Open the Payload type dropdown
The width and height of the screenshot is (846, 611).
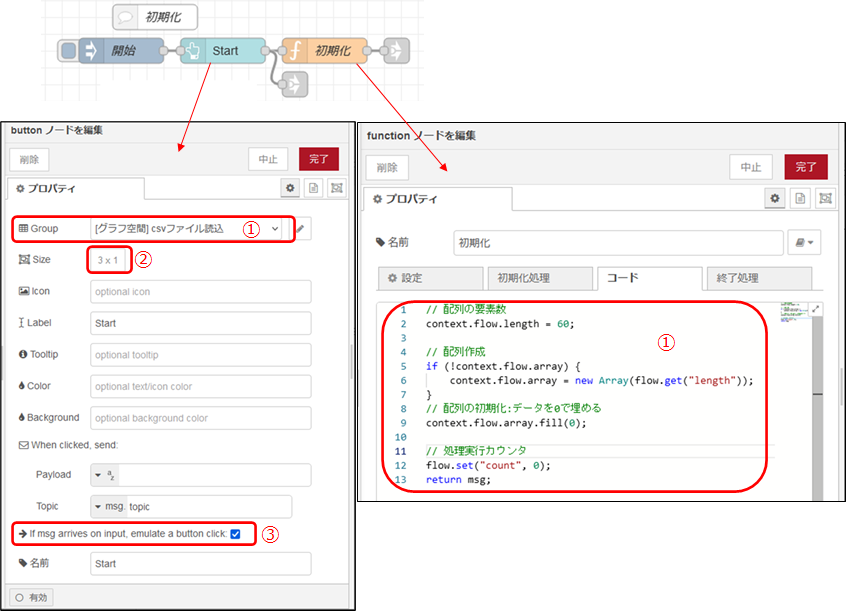pos(104,475)
